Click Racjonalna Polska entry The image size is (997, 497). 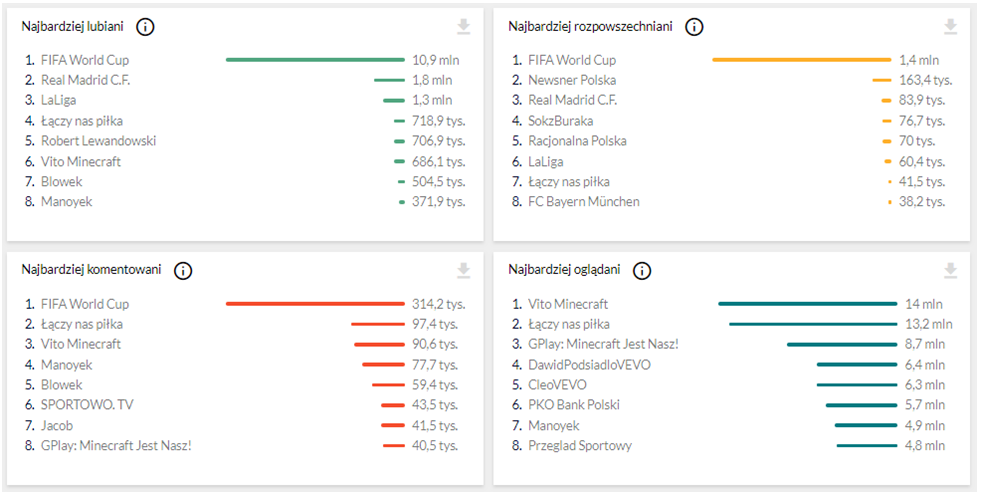(577, 141)
